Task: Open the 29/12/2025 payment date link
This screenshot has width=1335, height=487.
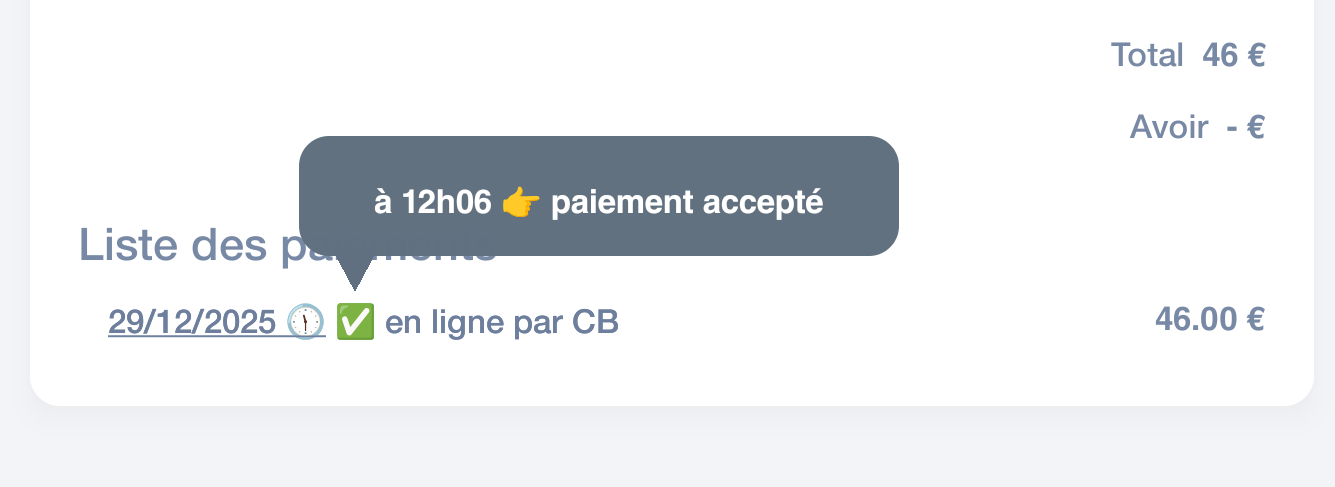Action: coord(192,322)
